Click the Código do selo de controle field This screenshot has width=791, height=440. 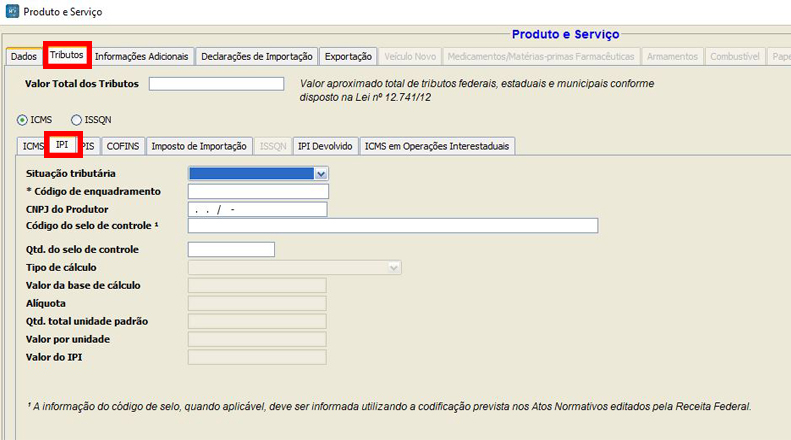[393, 226]
